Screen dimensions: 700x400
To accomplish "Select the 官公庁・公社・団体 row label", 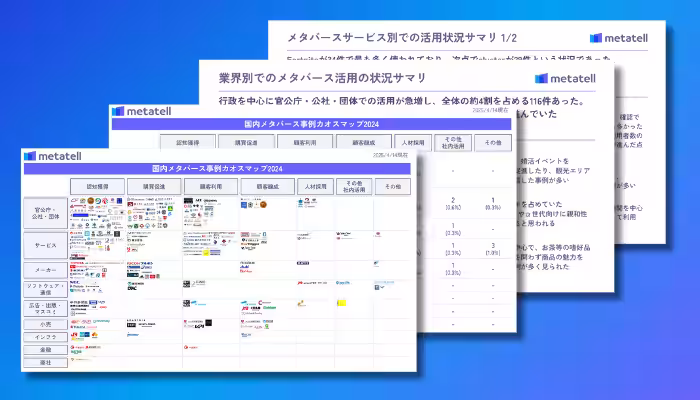I will (46, 213).
